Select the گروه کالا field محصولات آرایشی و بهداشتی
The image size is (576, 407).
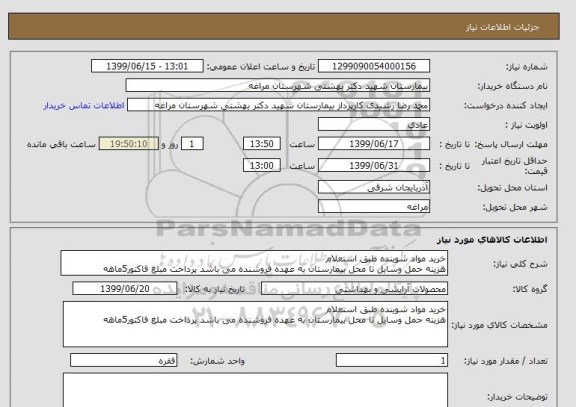354,289
